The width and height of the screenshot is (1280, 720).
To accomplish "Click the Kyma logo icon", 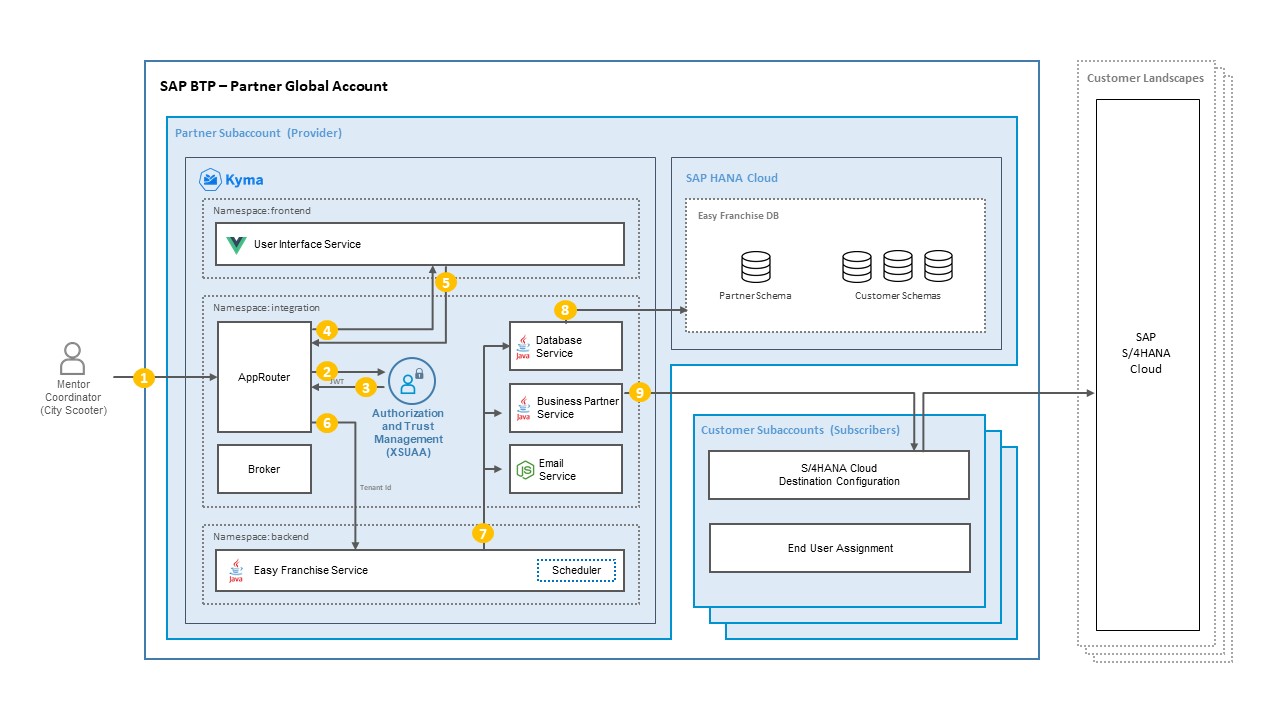I will coord(211,179).
